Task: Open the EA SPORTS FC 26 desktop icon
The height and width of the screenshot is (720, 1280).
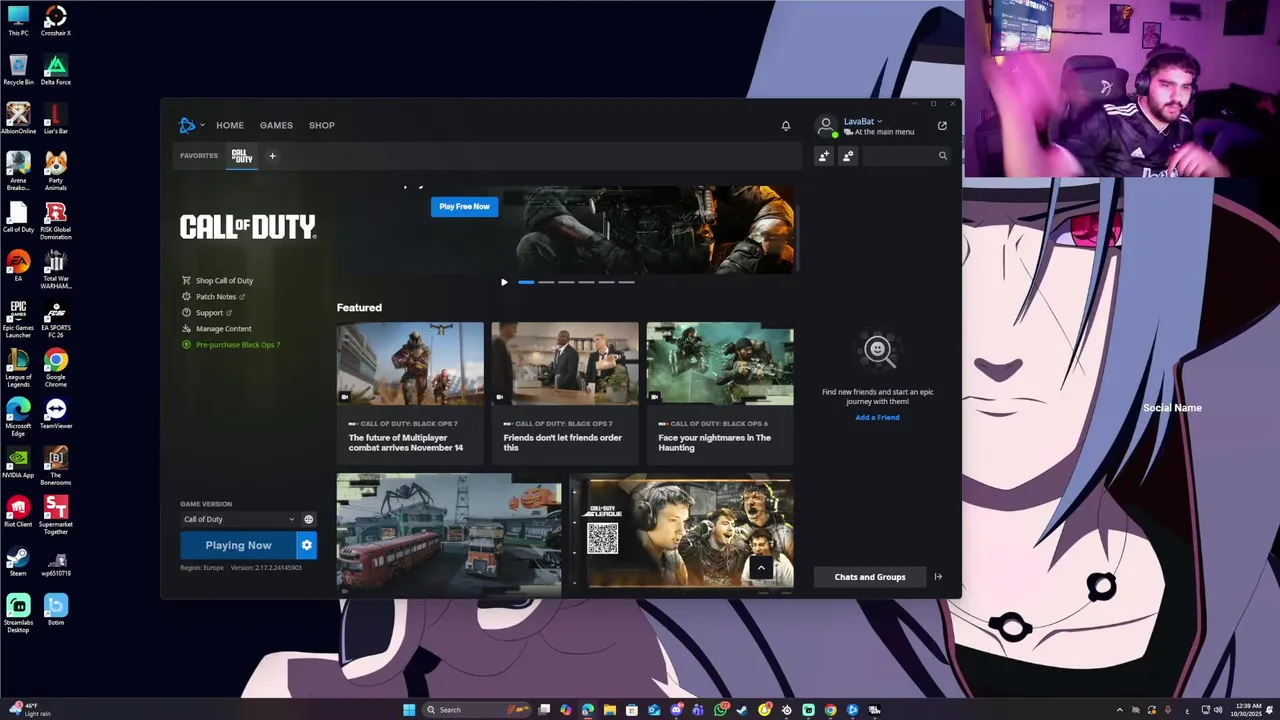Action: click(56, 318)
